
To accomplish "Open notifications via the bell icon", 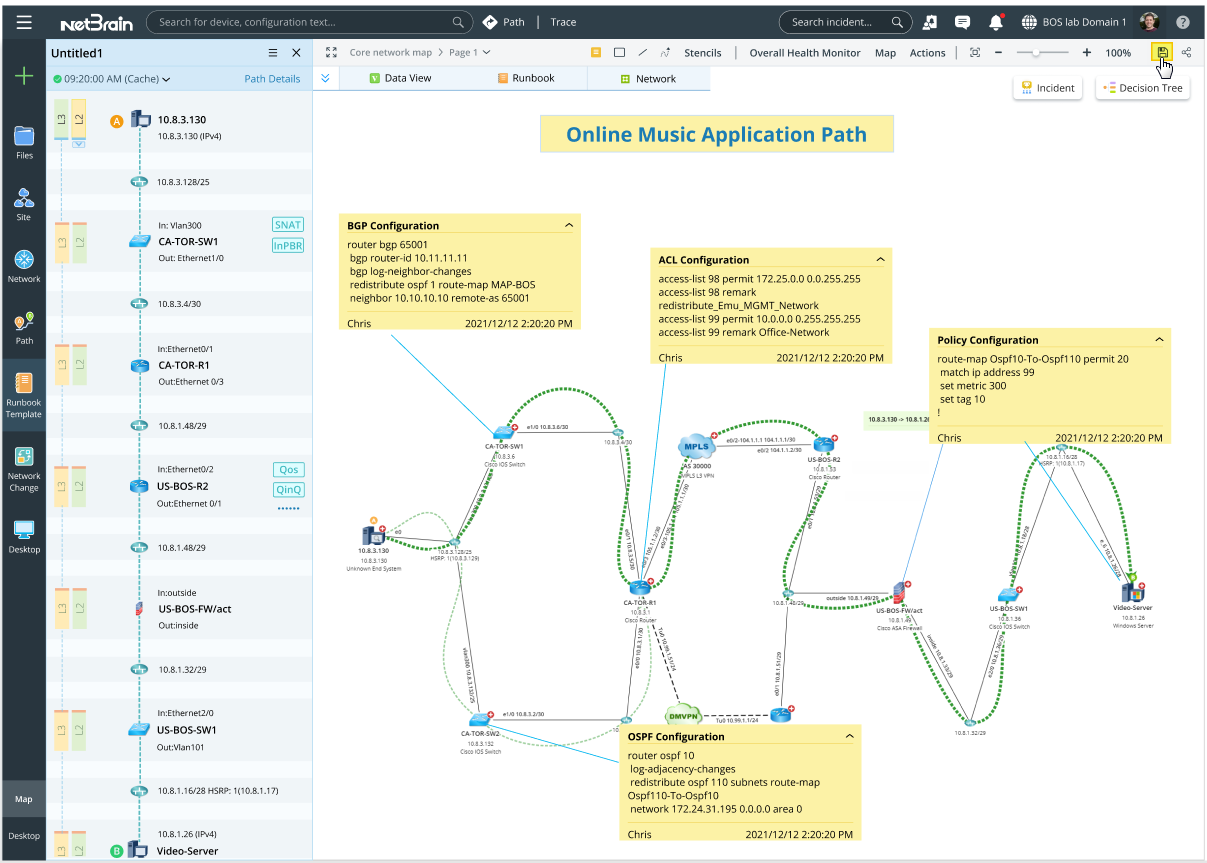I will [996, 21].
